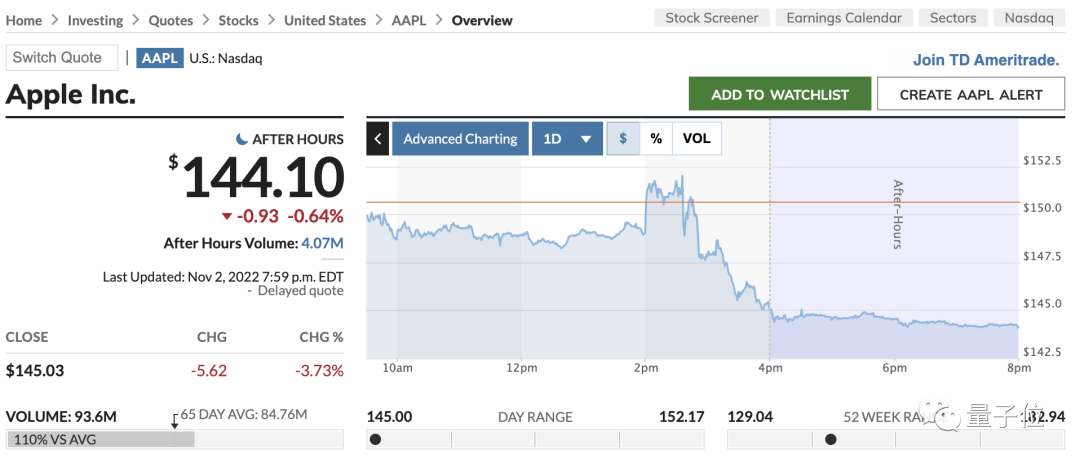Image resolution: width=1080 pixels, height=463 pixels.
Task: Click the 52 week range marker
Action: click(x=830, y=439)
